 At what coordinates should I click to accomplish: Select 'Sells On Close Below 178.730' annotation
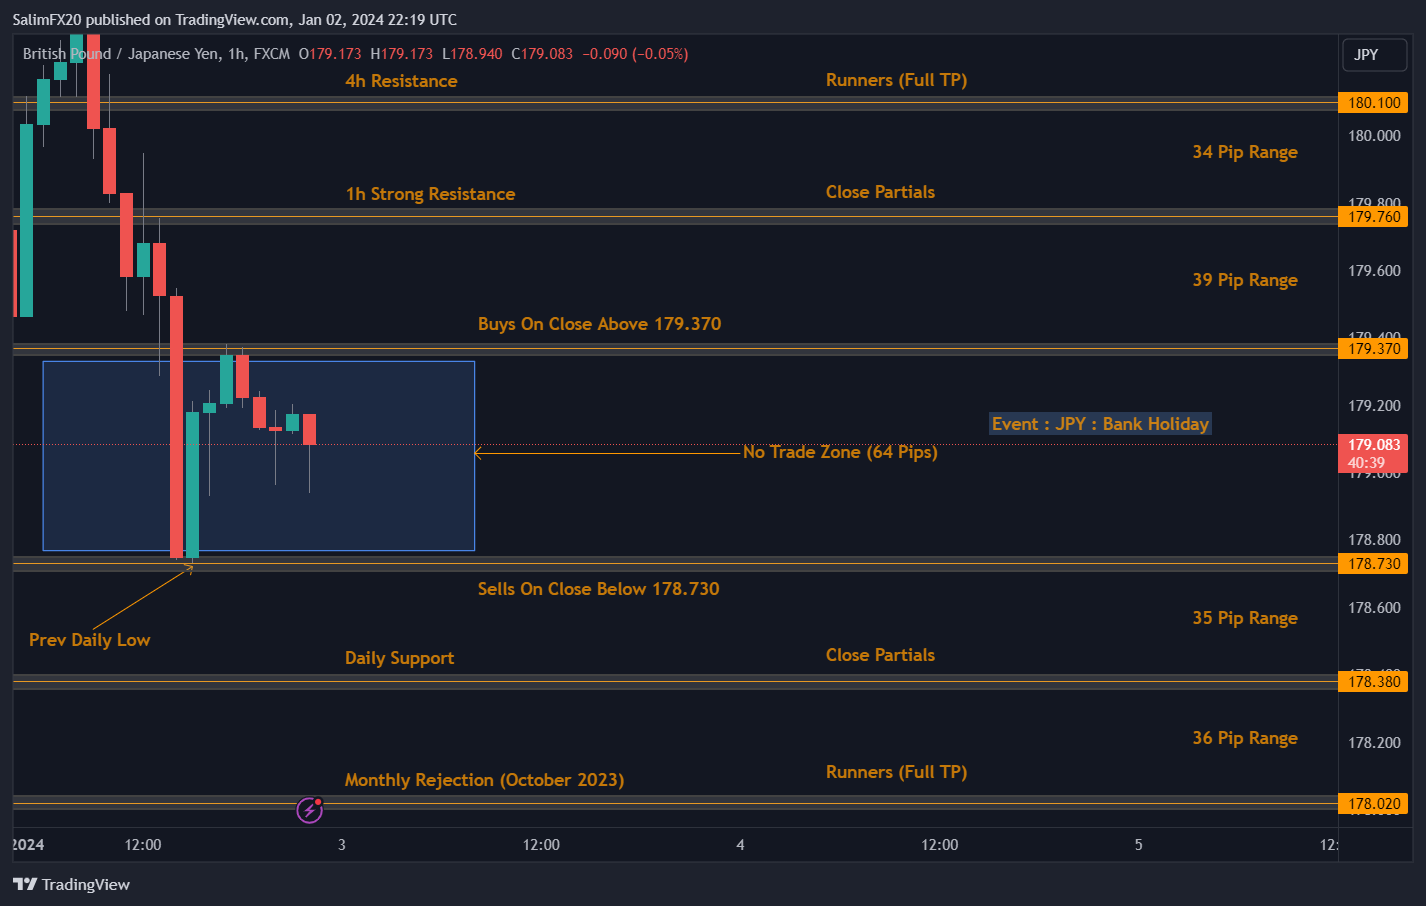(x=598, y=589)
